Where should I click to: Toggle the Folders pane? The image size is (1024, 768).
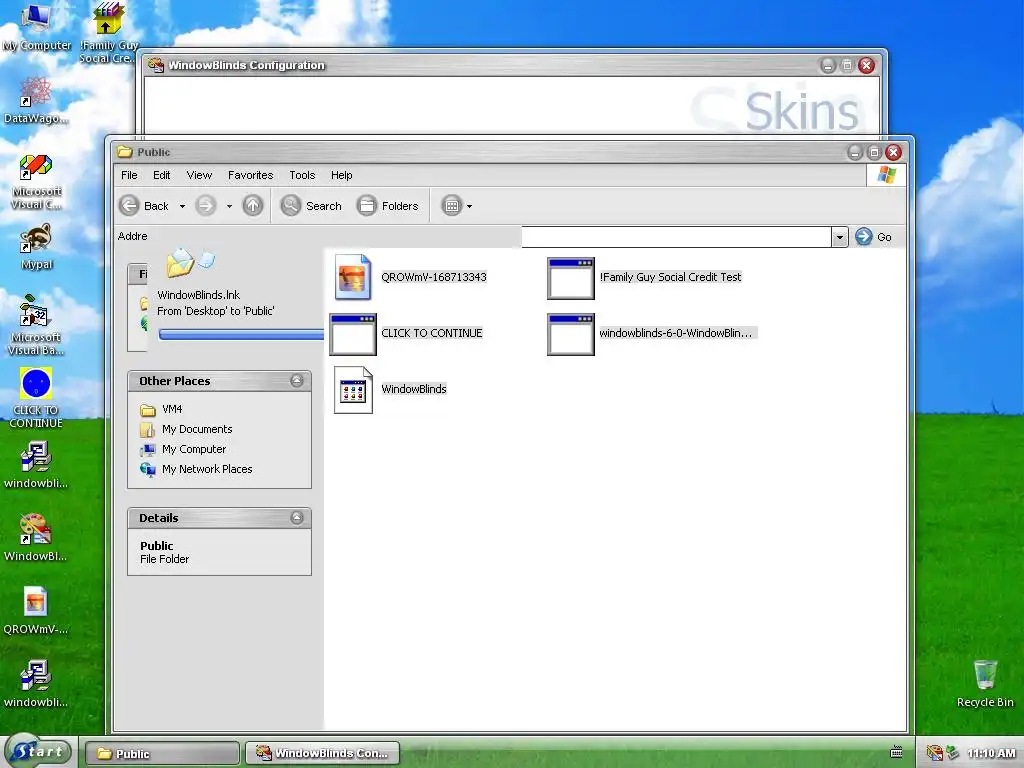coord(388,206)
